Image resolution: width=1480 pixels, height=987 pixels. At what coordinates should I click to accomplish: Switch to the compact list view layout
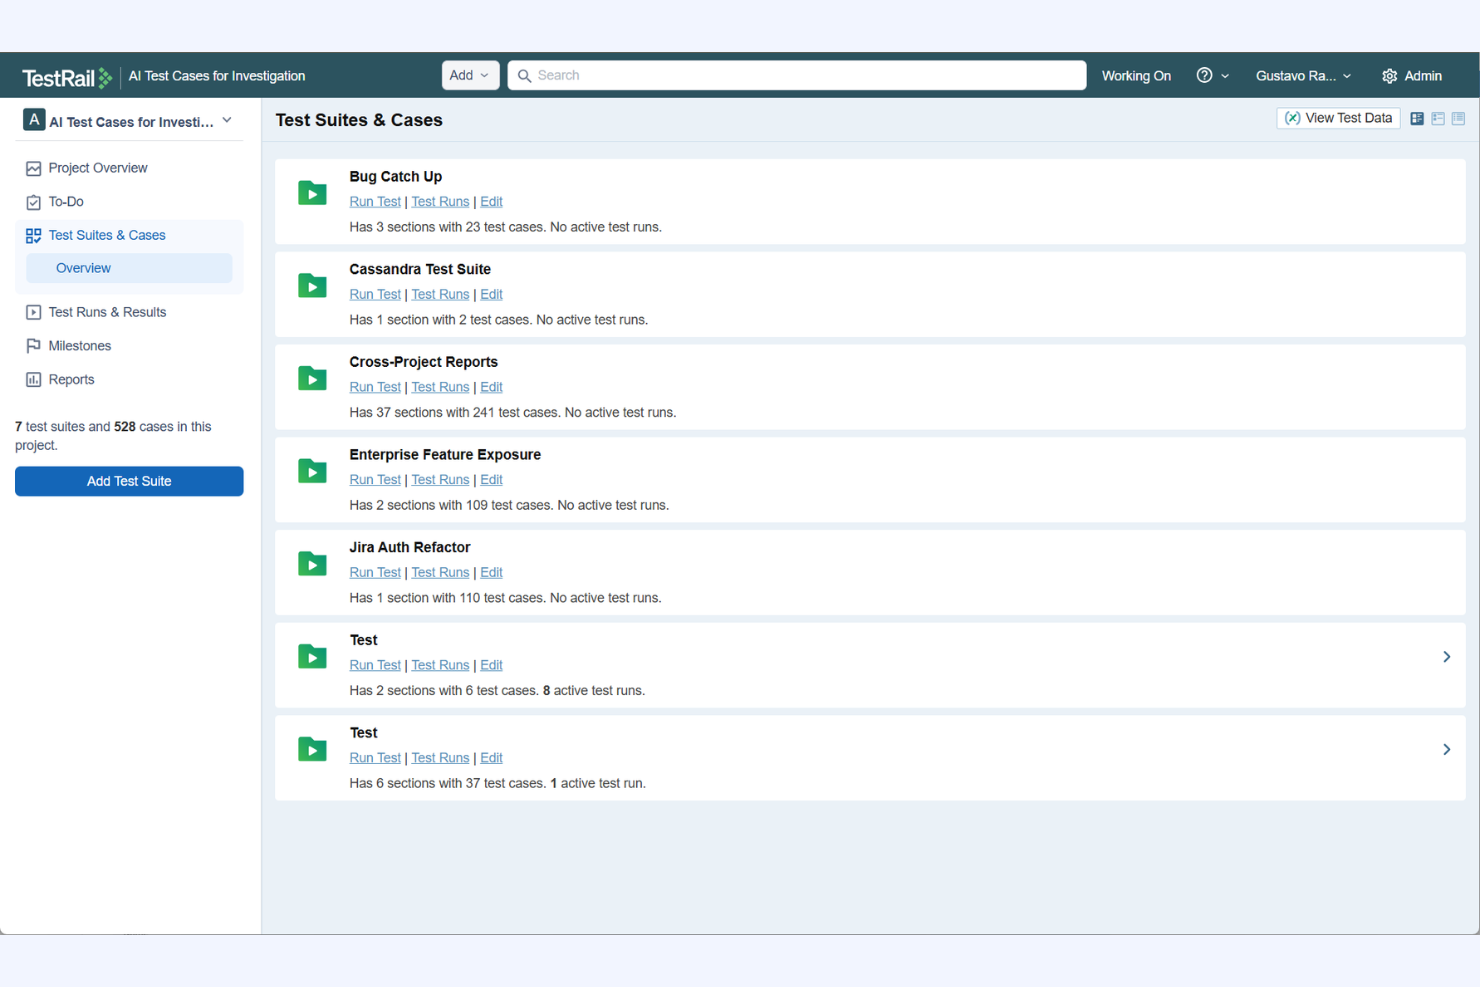(1437, 118)
